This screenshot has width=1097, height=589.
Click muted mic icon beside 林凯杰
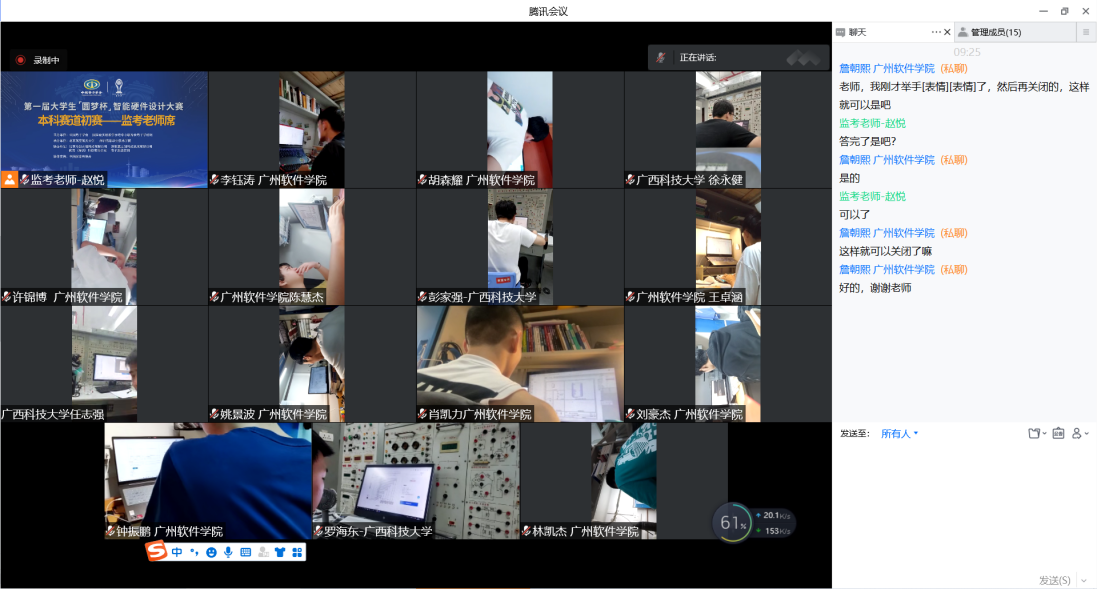pyautogui.click(x=526, y=532)
